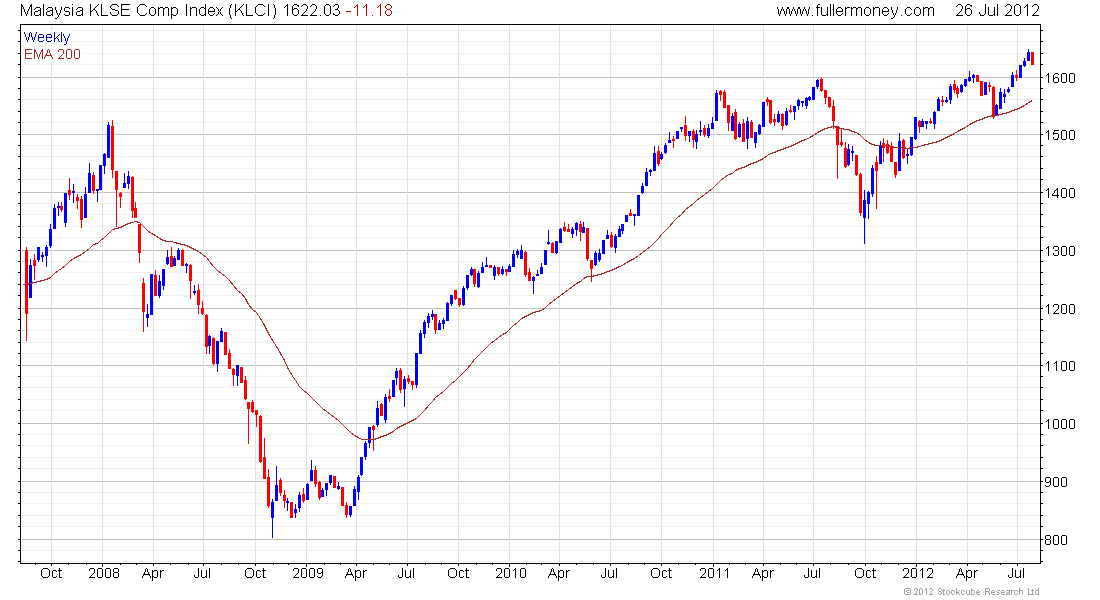Click the Oct label just before 2009
The width and height of the screenshot is (1100, 600).
(x=255, y=573)
